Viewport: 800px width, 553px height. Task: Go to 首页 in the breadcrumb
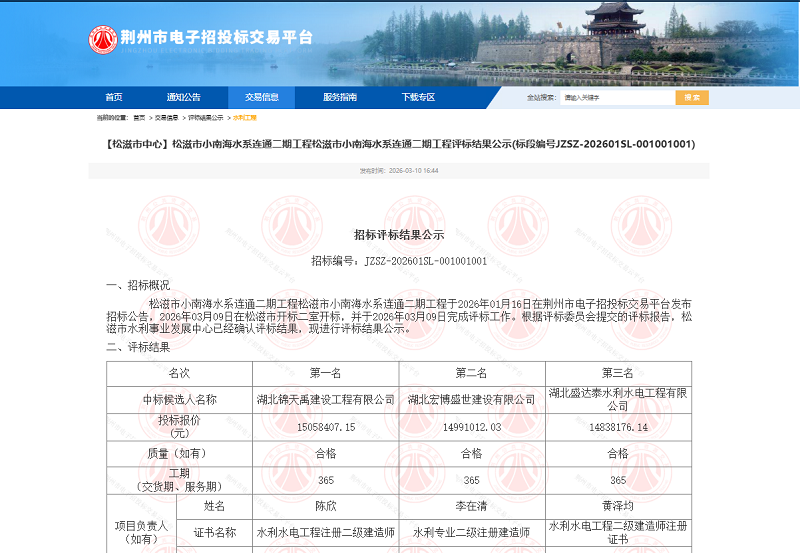pyautogui.click(x=139, y=118)
